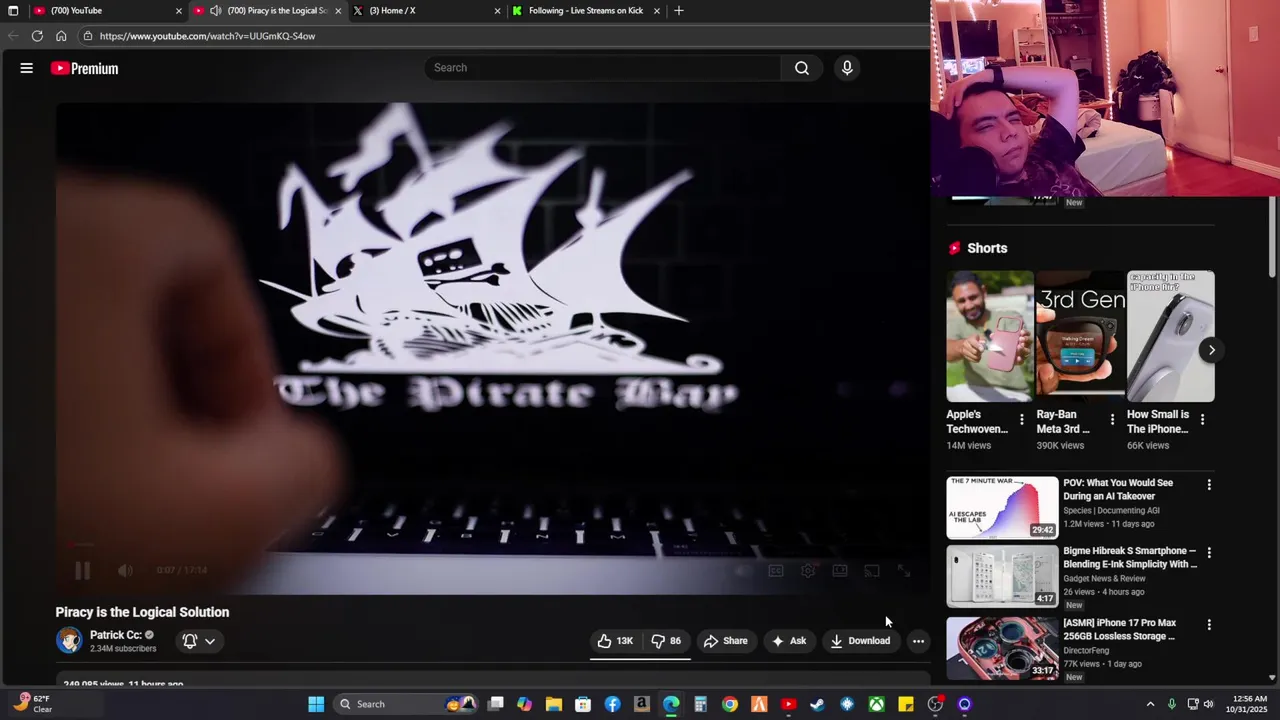Open the Windows Start menu
Image resolution: width=1280 pixels, height=720 pixels.
point(316,704)
